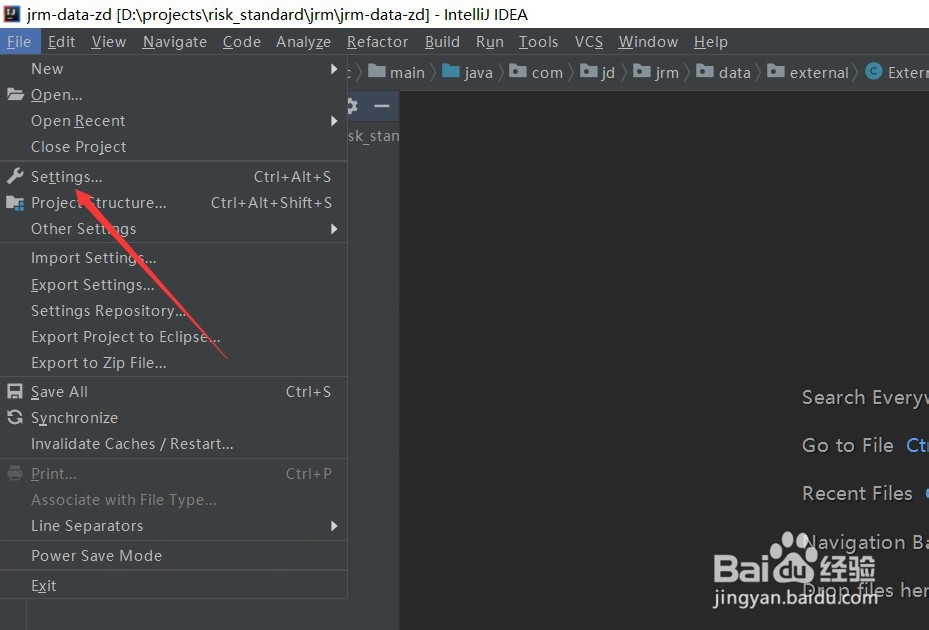Expand the Line Separators submenu arrow

(334, 526)
